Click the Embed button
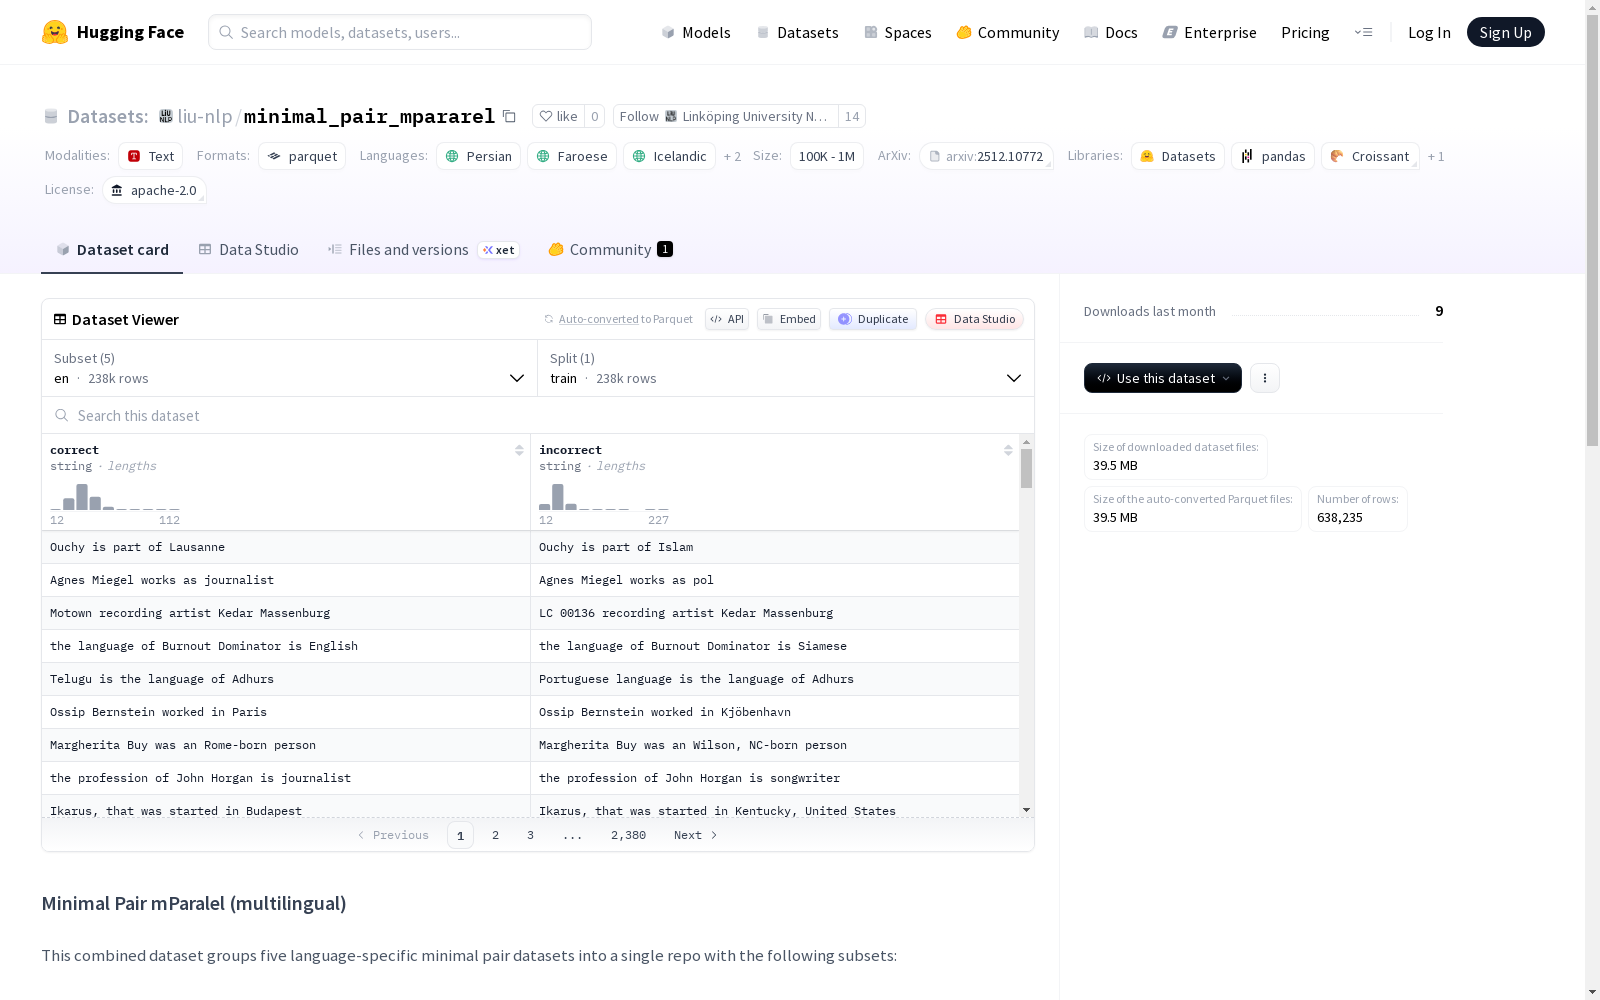Screen dimensions: 1600x1000 point(789,319)
